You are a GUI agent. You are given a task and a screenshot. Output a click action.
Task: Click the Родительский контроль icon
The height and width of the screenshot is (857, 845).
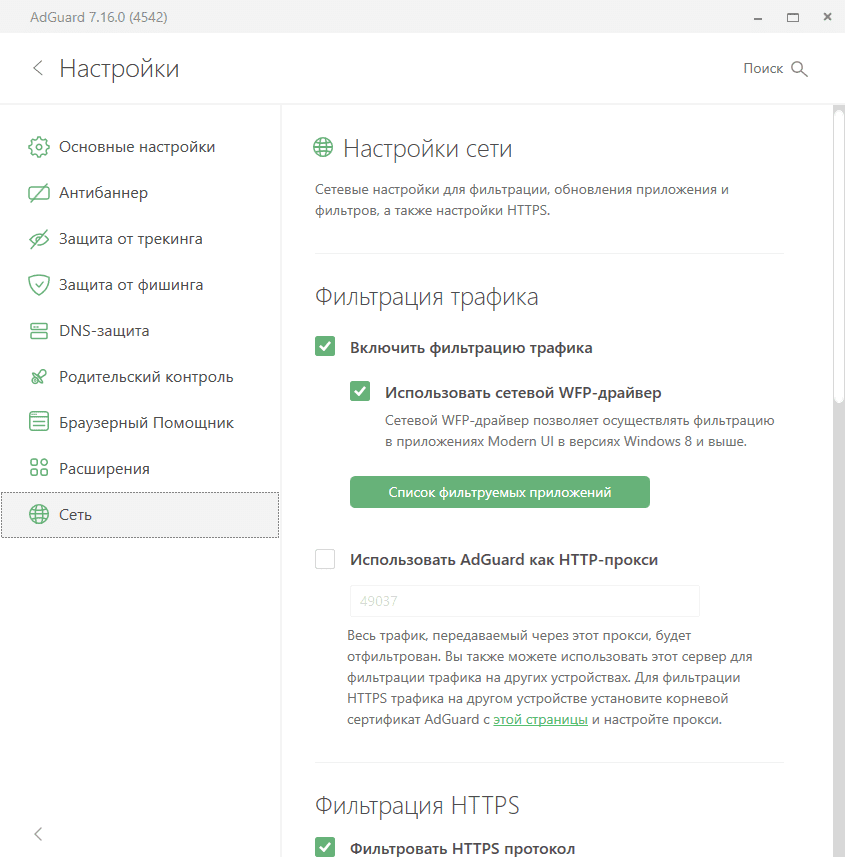pos(39,377)
